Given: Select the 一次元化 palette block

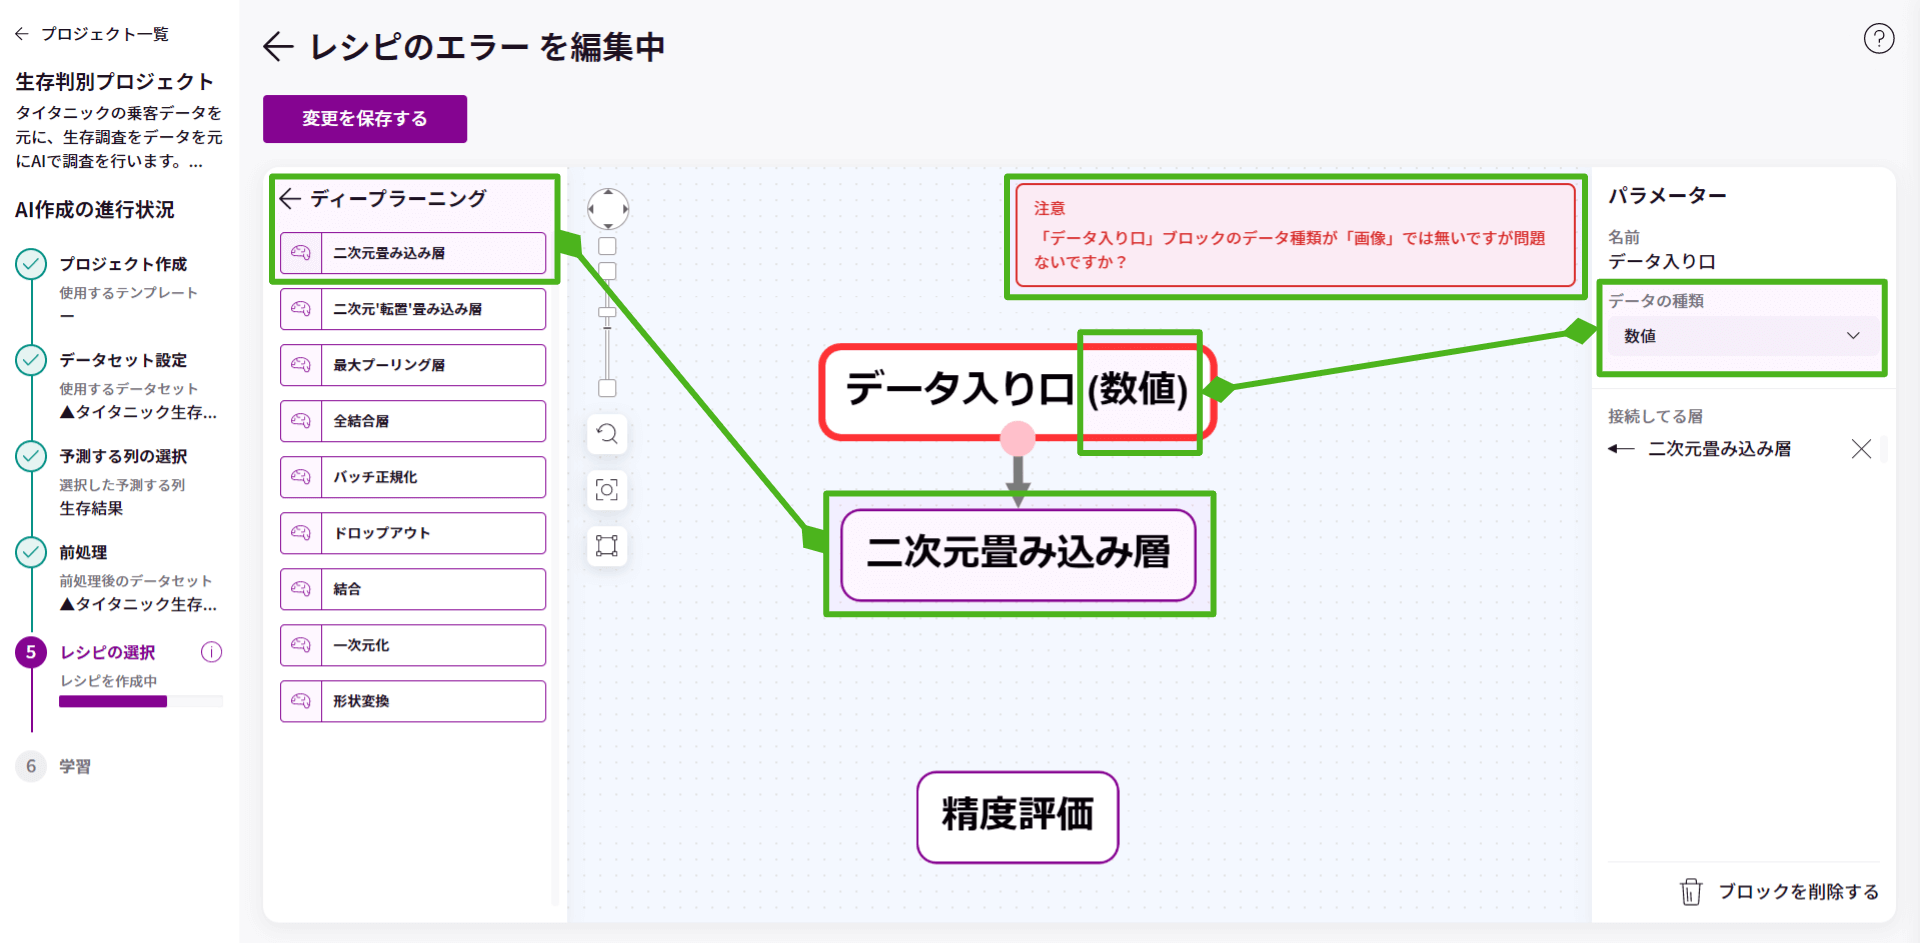Looking at the screenshot, I should [413, 645].
